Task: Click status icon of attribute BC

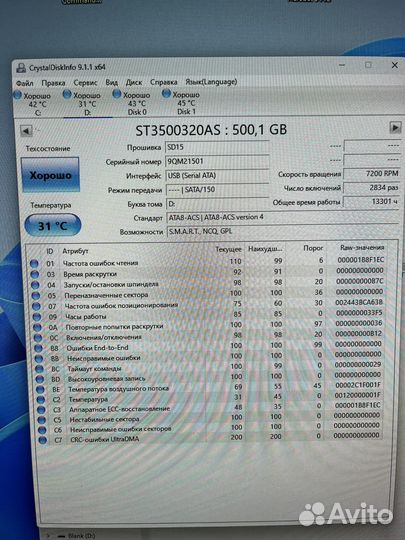Action: click(40, 369)
